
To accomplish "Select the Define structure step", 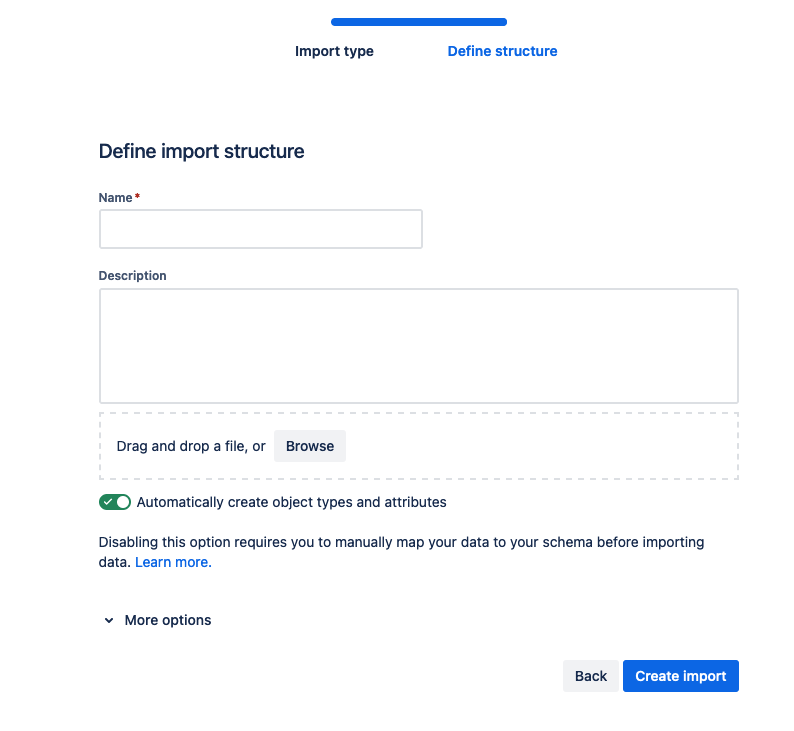I will pos(502,51).
